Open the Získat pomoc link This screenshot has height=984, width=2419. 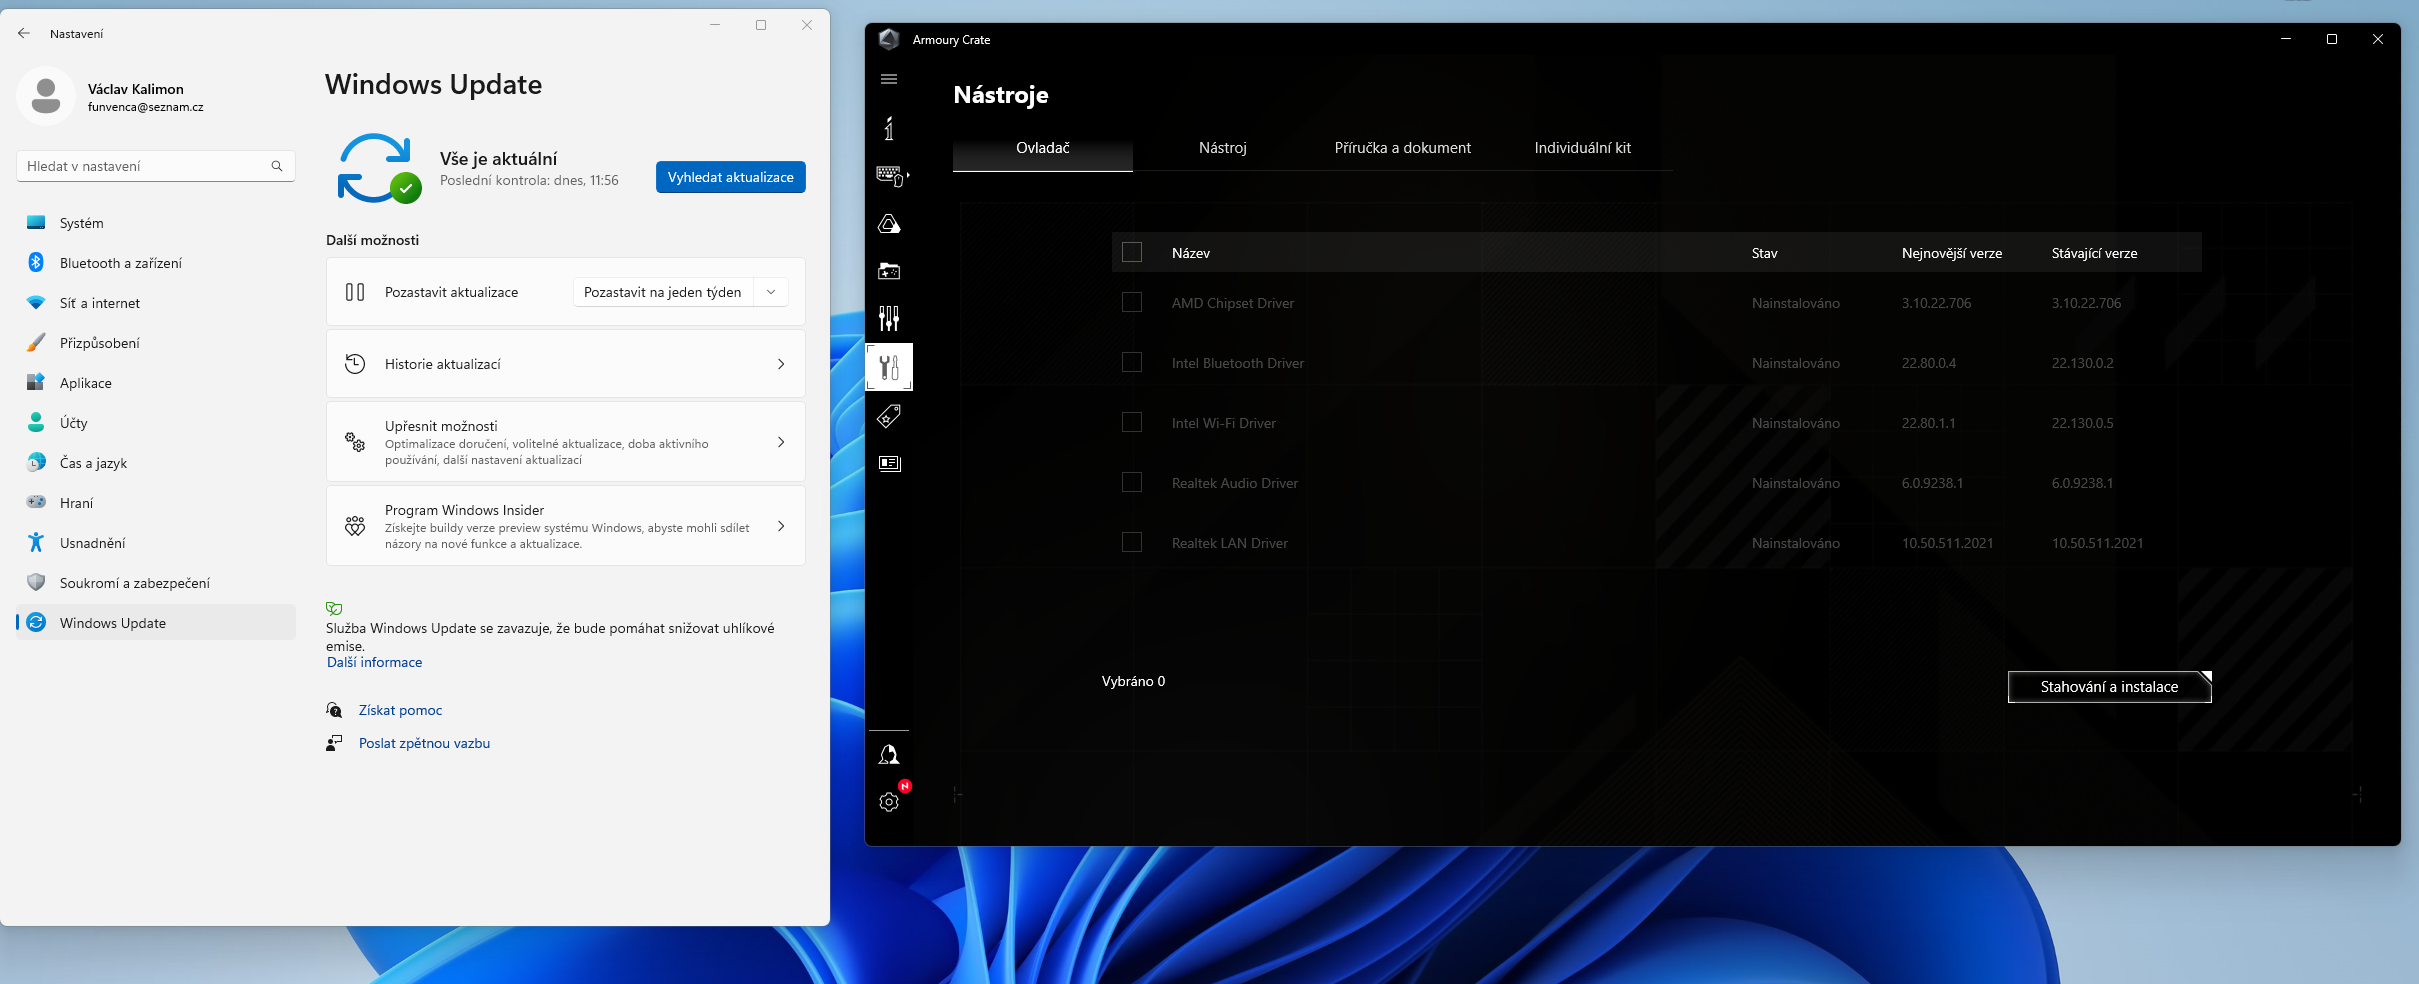coord(400,710)
